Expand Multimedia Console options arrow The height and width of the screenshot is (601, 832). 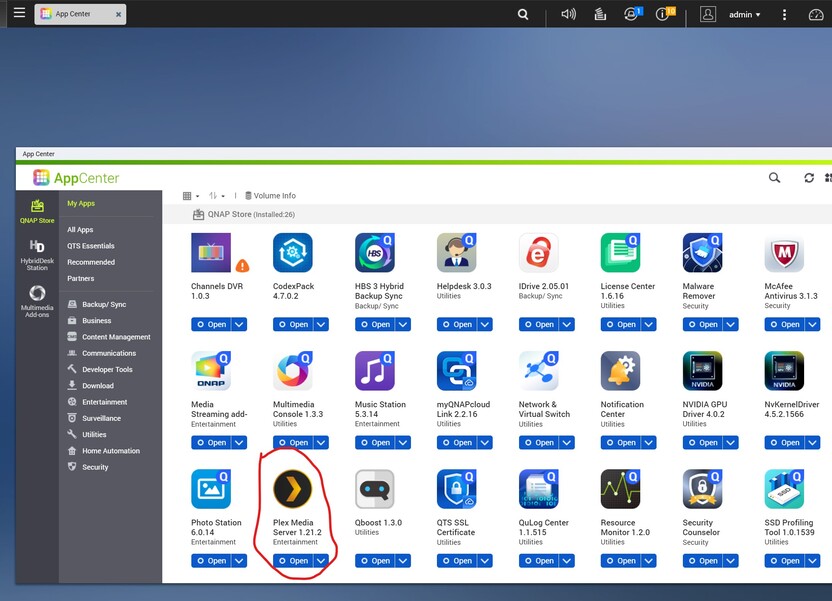pos(322,442)
